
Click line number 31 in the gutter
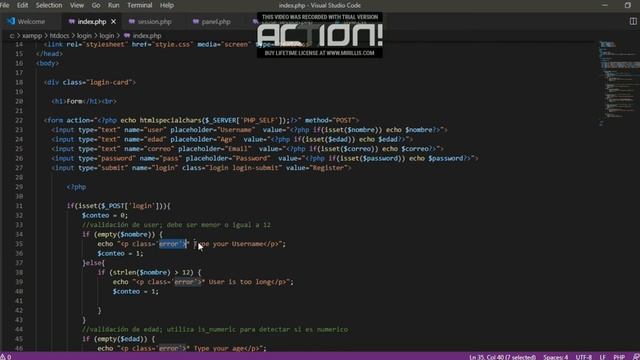pyautogui.click(x=19, y=206)
